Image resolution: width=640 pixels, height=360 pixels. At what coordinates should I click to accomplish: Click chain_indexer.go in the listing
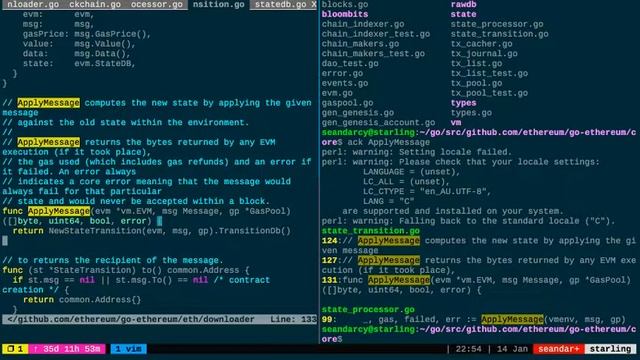point(363,24)
